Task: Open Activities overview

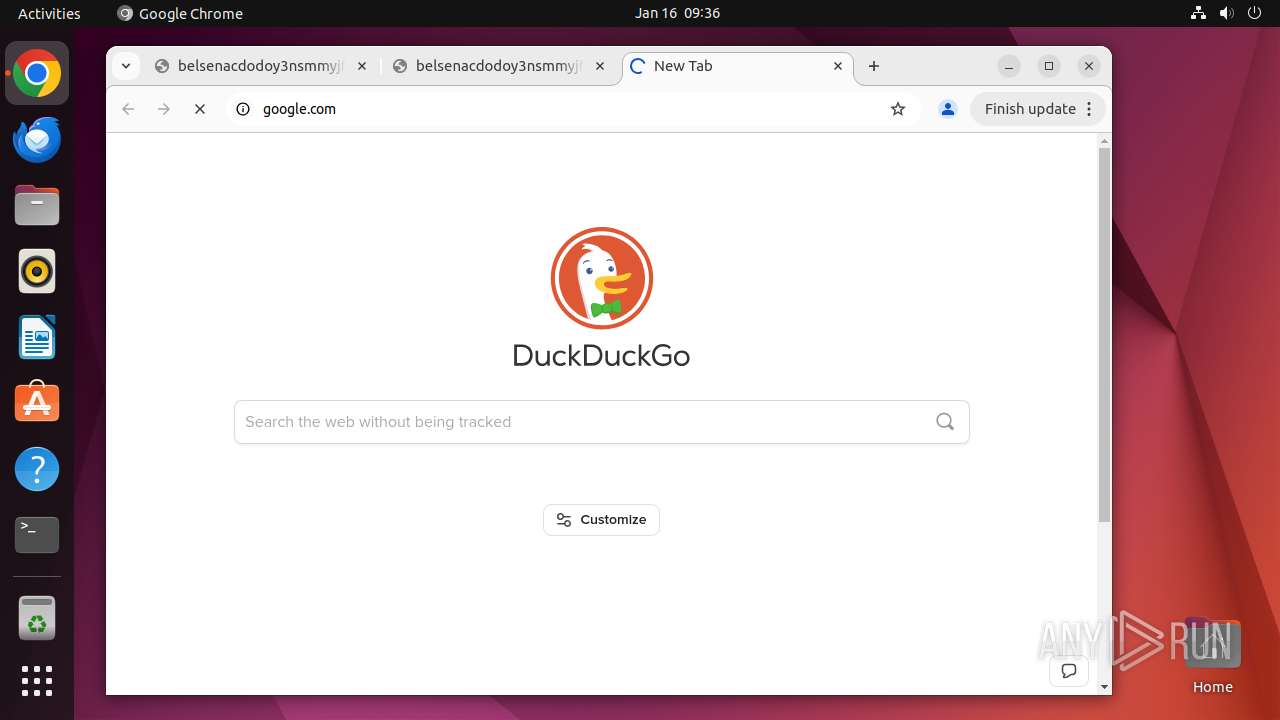Action: [x=49, y=13]
